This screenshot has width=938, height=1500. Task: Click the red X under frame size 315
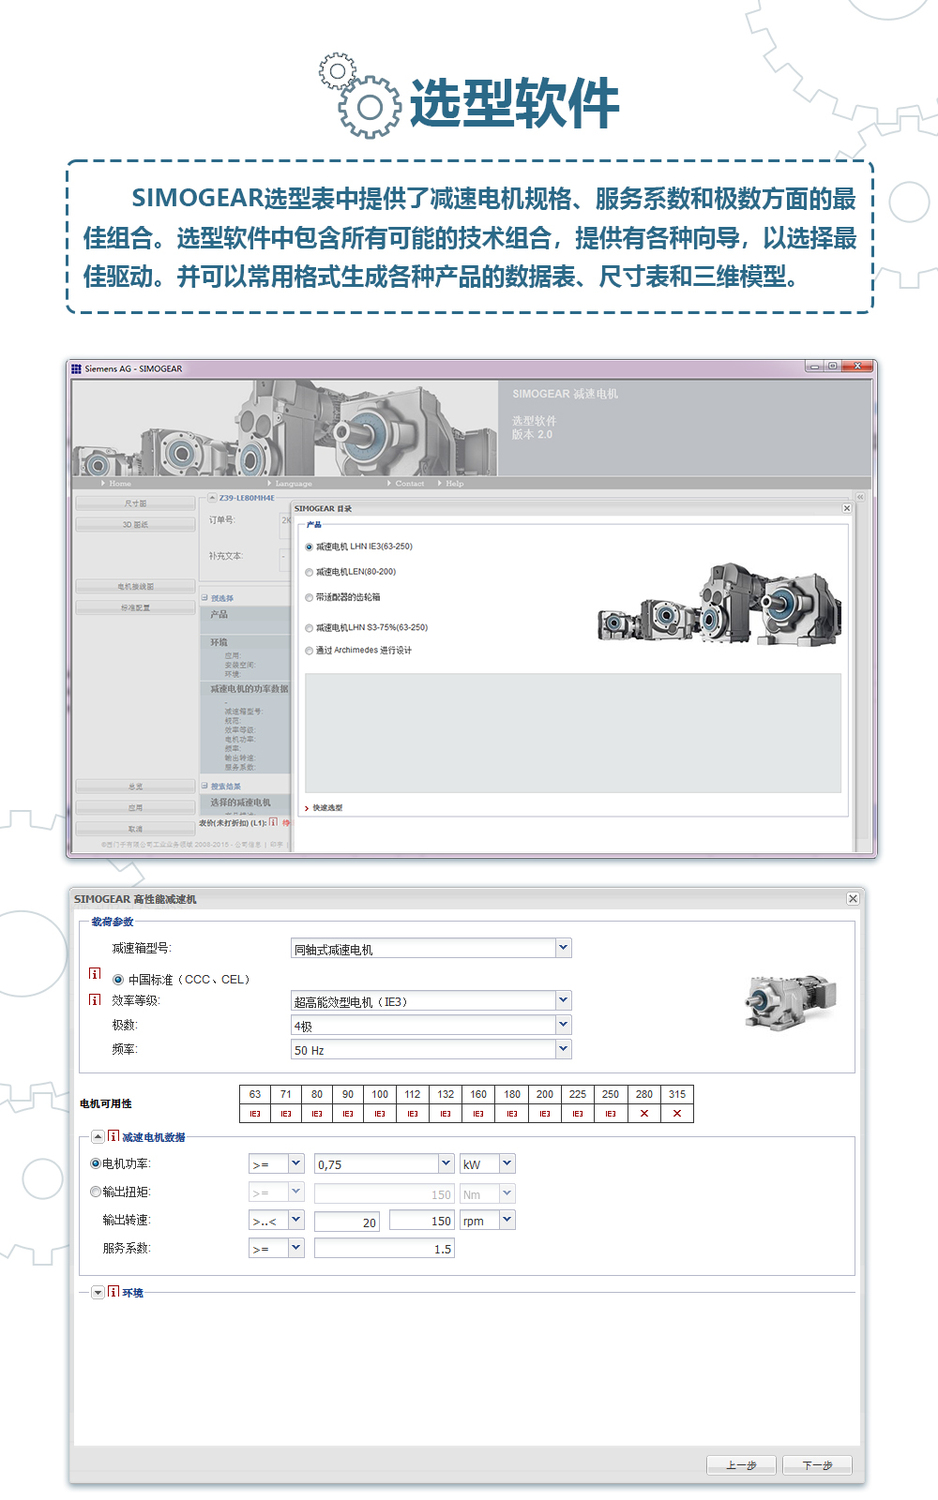click(677, 1113)
